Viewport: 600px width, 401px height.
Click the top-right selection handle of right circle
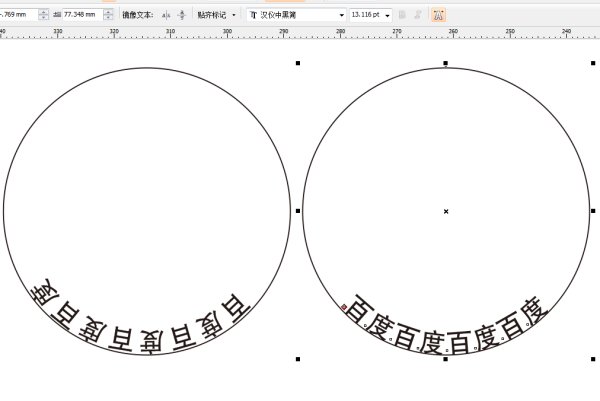(593, 63)
